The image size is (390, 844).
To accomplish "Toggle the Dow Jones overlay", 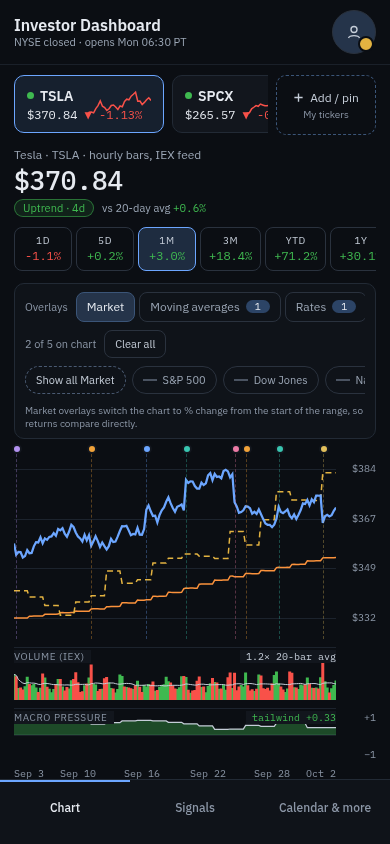I will tap(271, 380).
